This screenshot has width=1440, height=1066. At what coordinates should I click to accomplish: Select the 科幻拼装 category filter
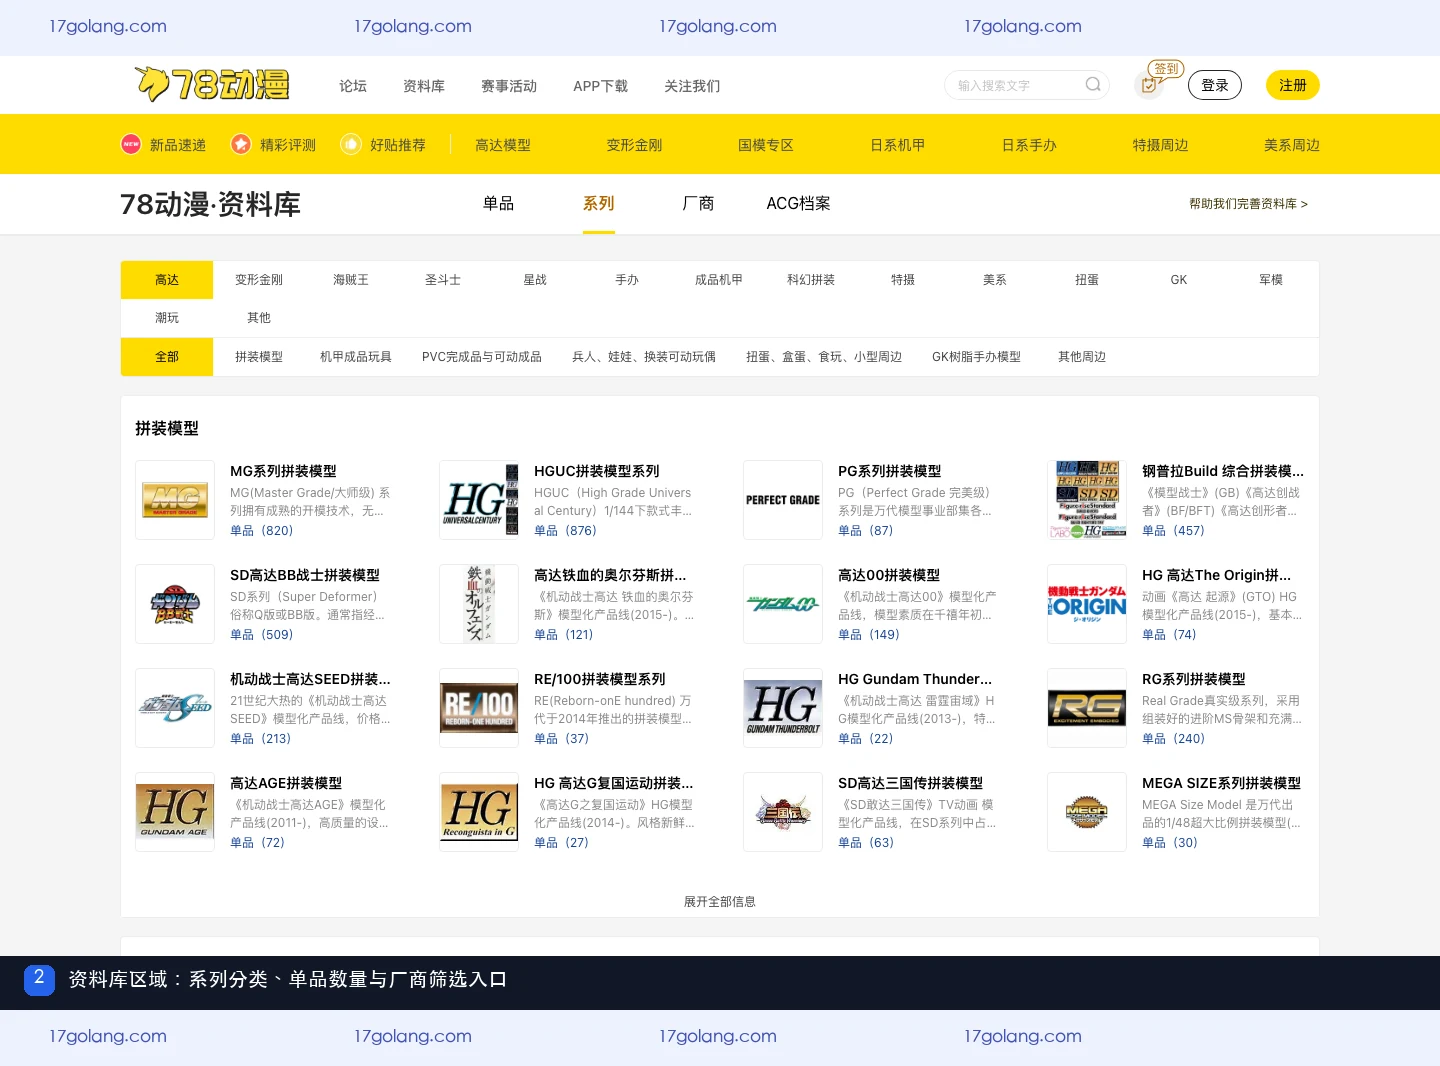(x=811, y=280)
